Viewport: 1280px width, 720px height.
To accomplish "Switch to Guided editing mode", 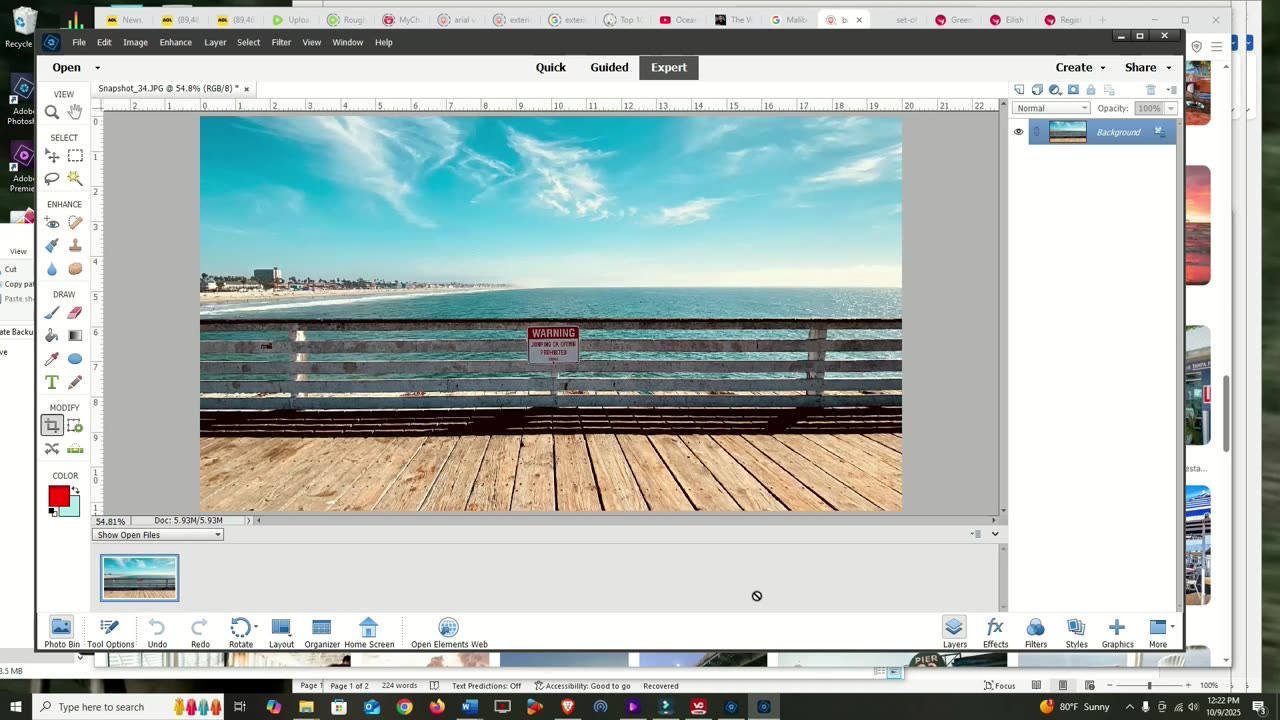I will (x=609, y=68).
